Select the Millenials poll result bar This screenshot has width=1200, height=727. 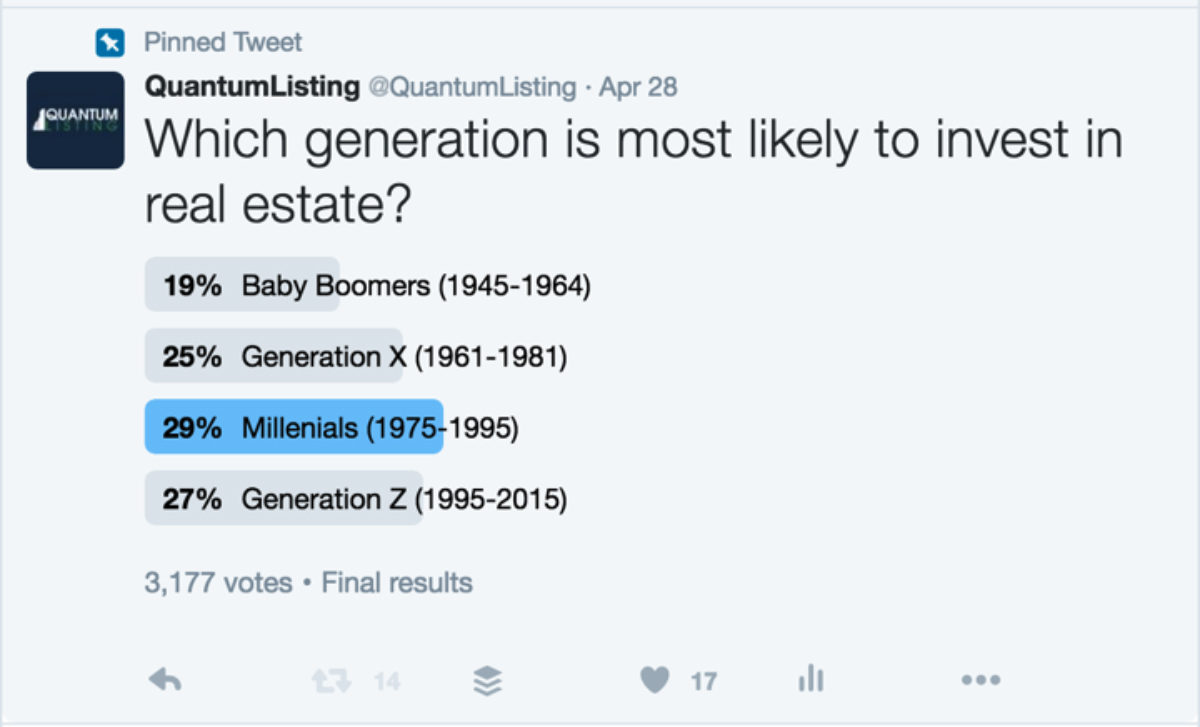(293, 428)
